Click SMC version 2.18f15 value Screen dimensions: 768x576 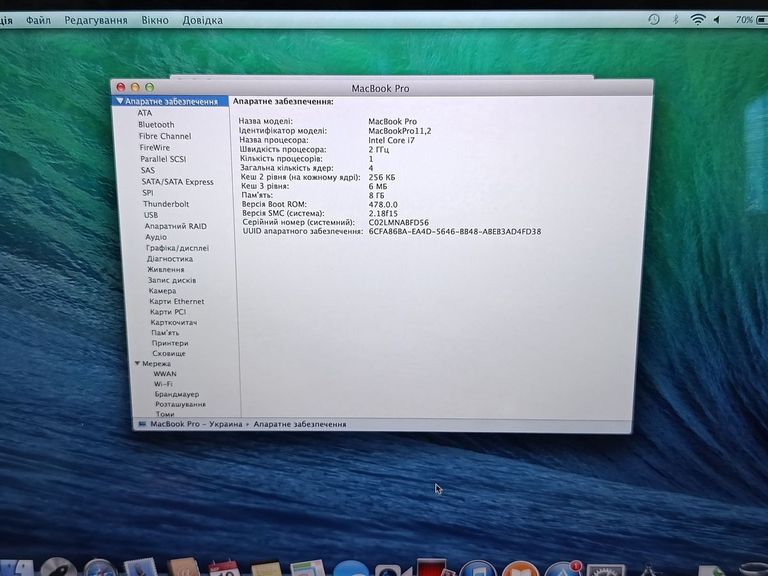(383, 214)
